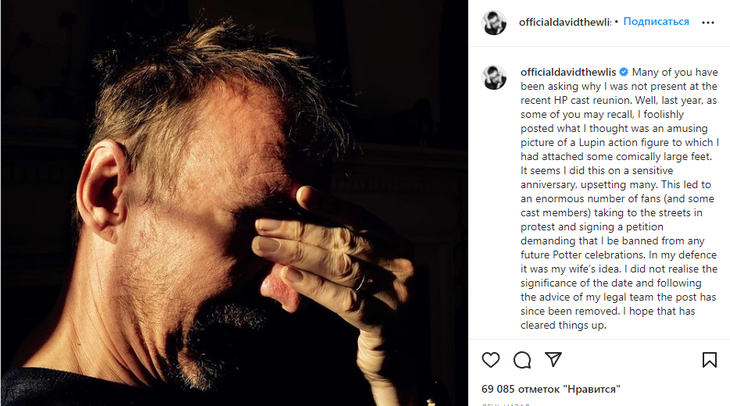Click the closing line "cleared things up."
The width and height of the screenshot is (730, 406).
pyautogui.click(x=563, y=325)
